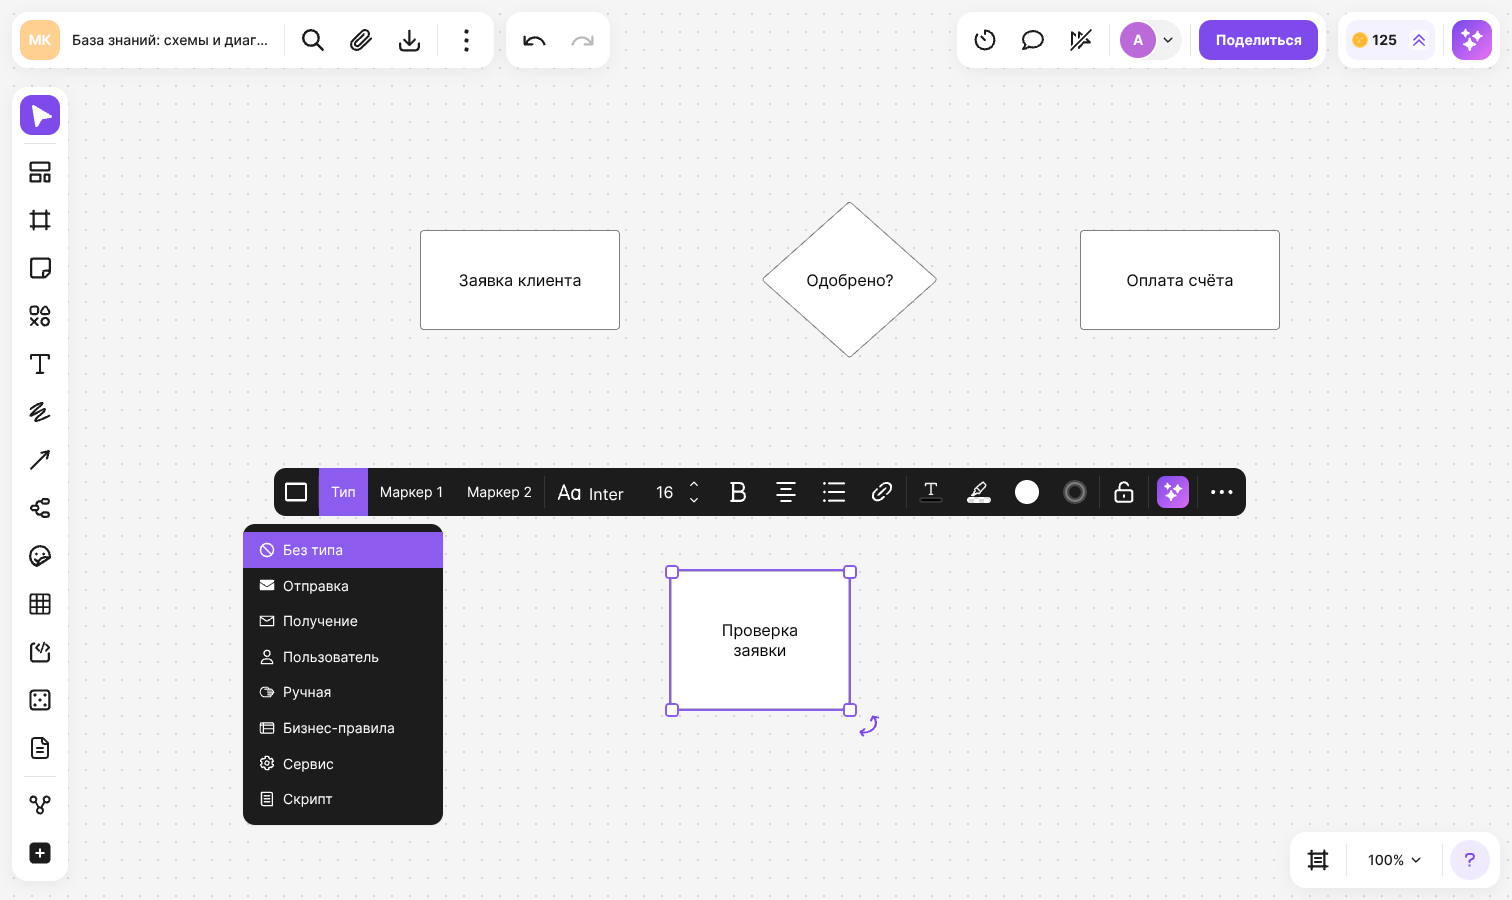The image size is (1512, 900).
Task: Pick the Скрипт task type
Action: (343, 799)
